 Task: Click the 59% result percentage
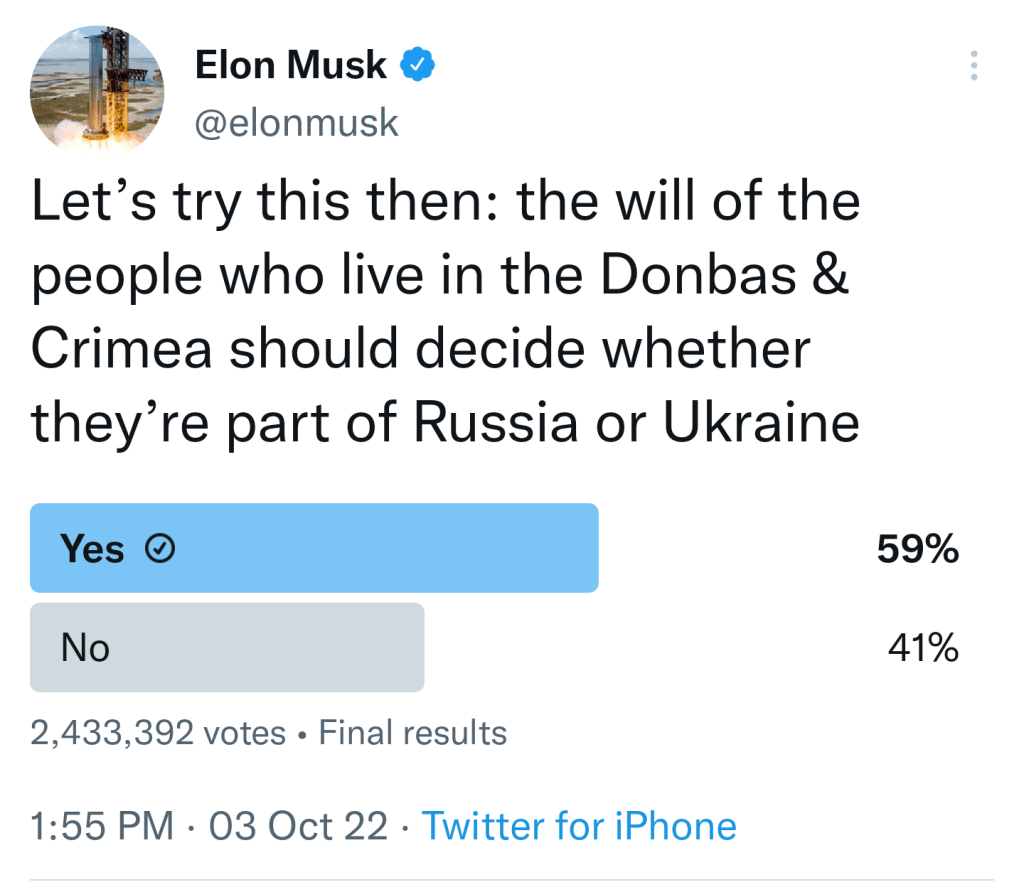pyautogui.click(x=918, y=548)
